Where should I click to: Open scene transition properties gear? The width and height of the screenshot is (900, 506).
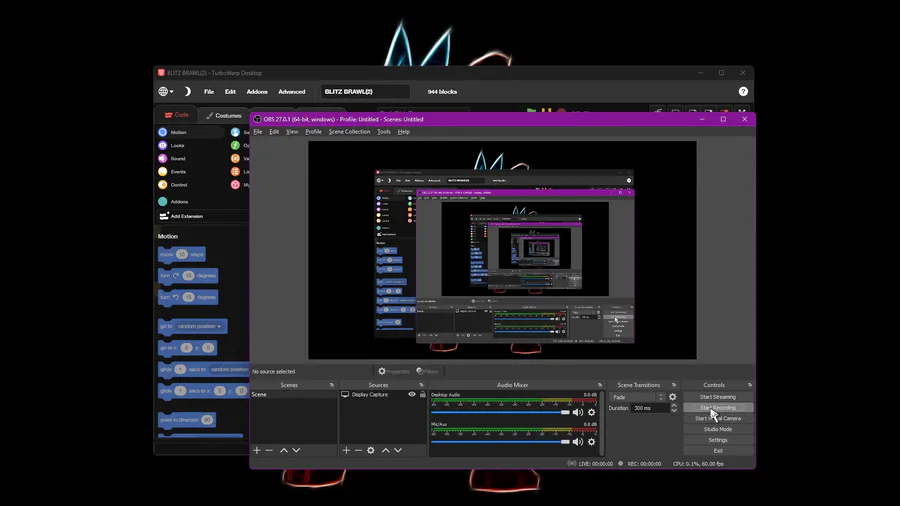[673, 397]
